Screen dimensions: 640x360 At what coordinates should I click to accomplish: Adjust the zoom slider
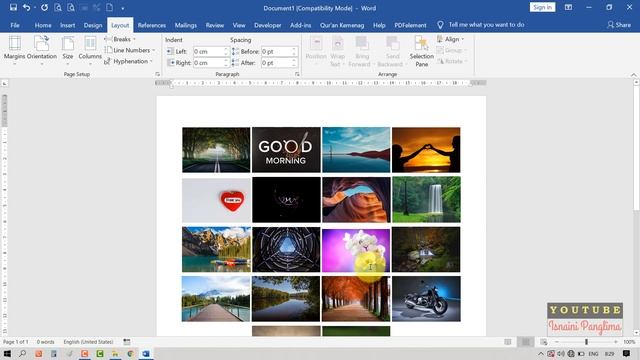(x=586, y=342)
